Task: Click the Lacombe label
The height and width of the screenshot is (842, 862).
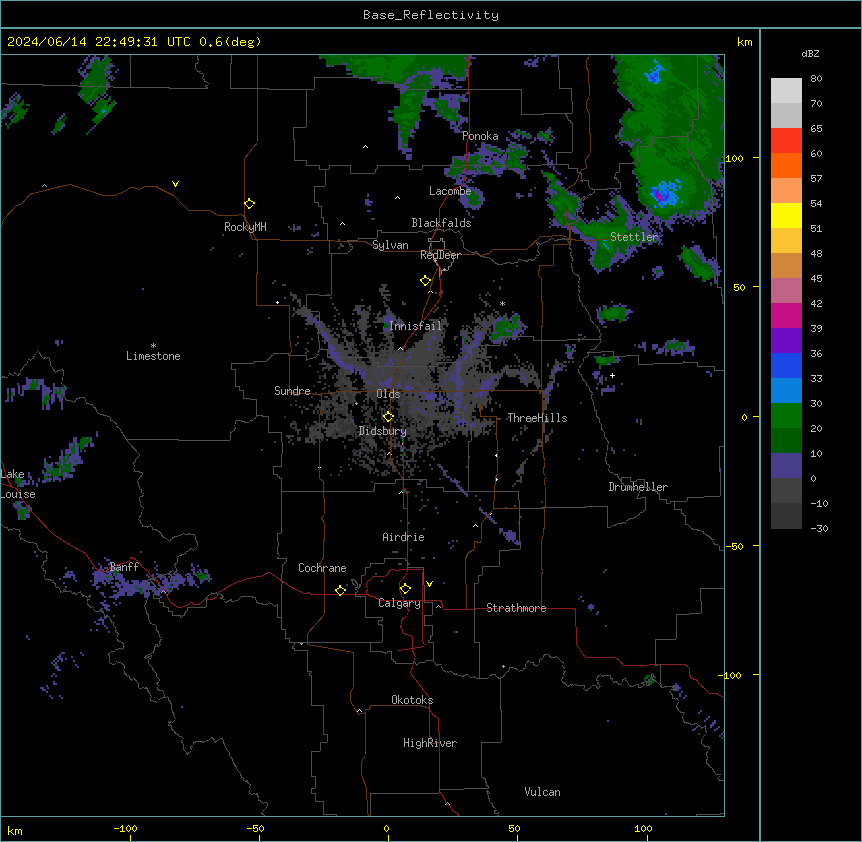Action: pos(450,191)
